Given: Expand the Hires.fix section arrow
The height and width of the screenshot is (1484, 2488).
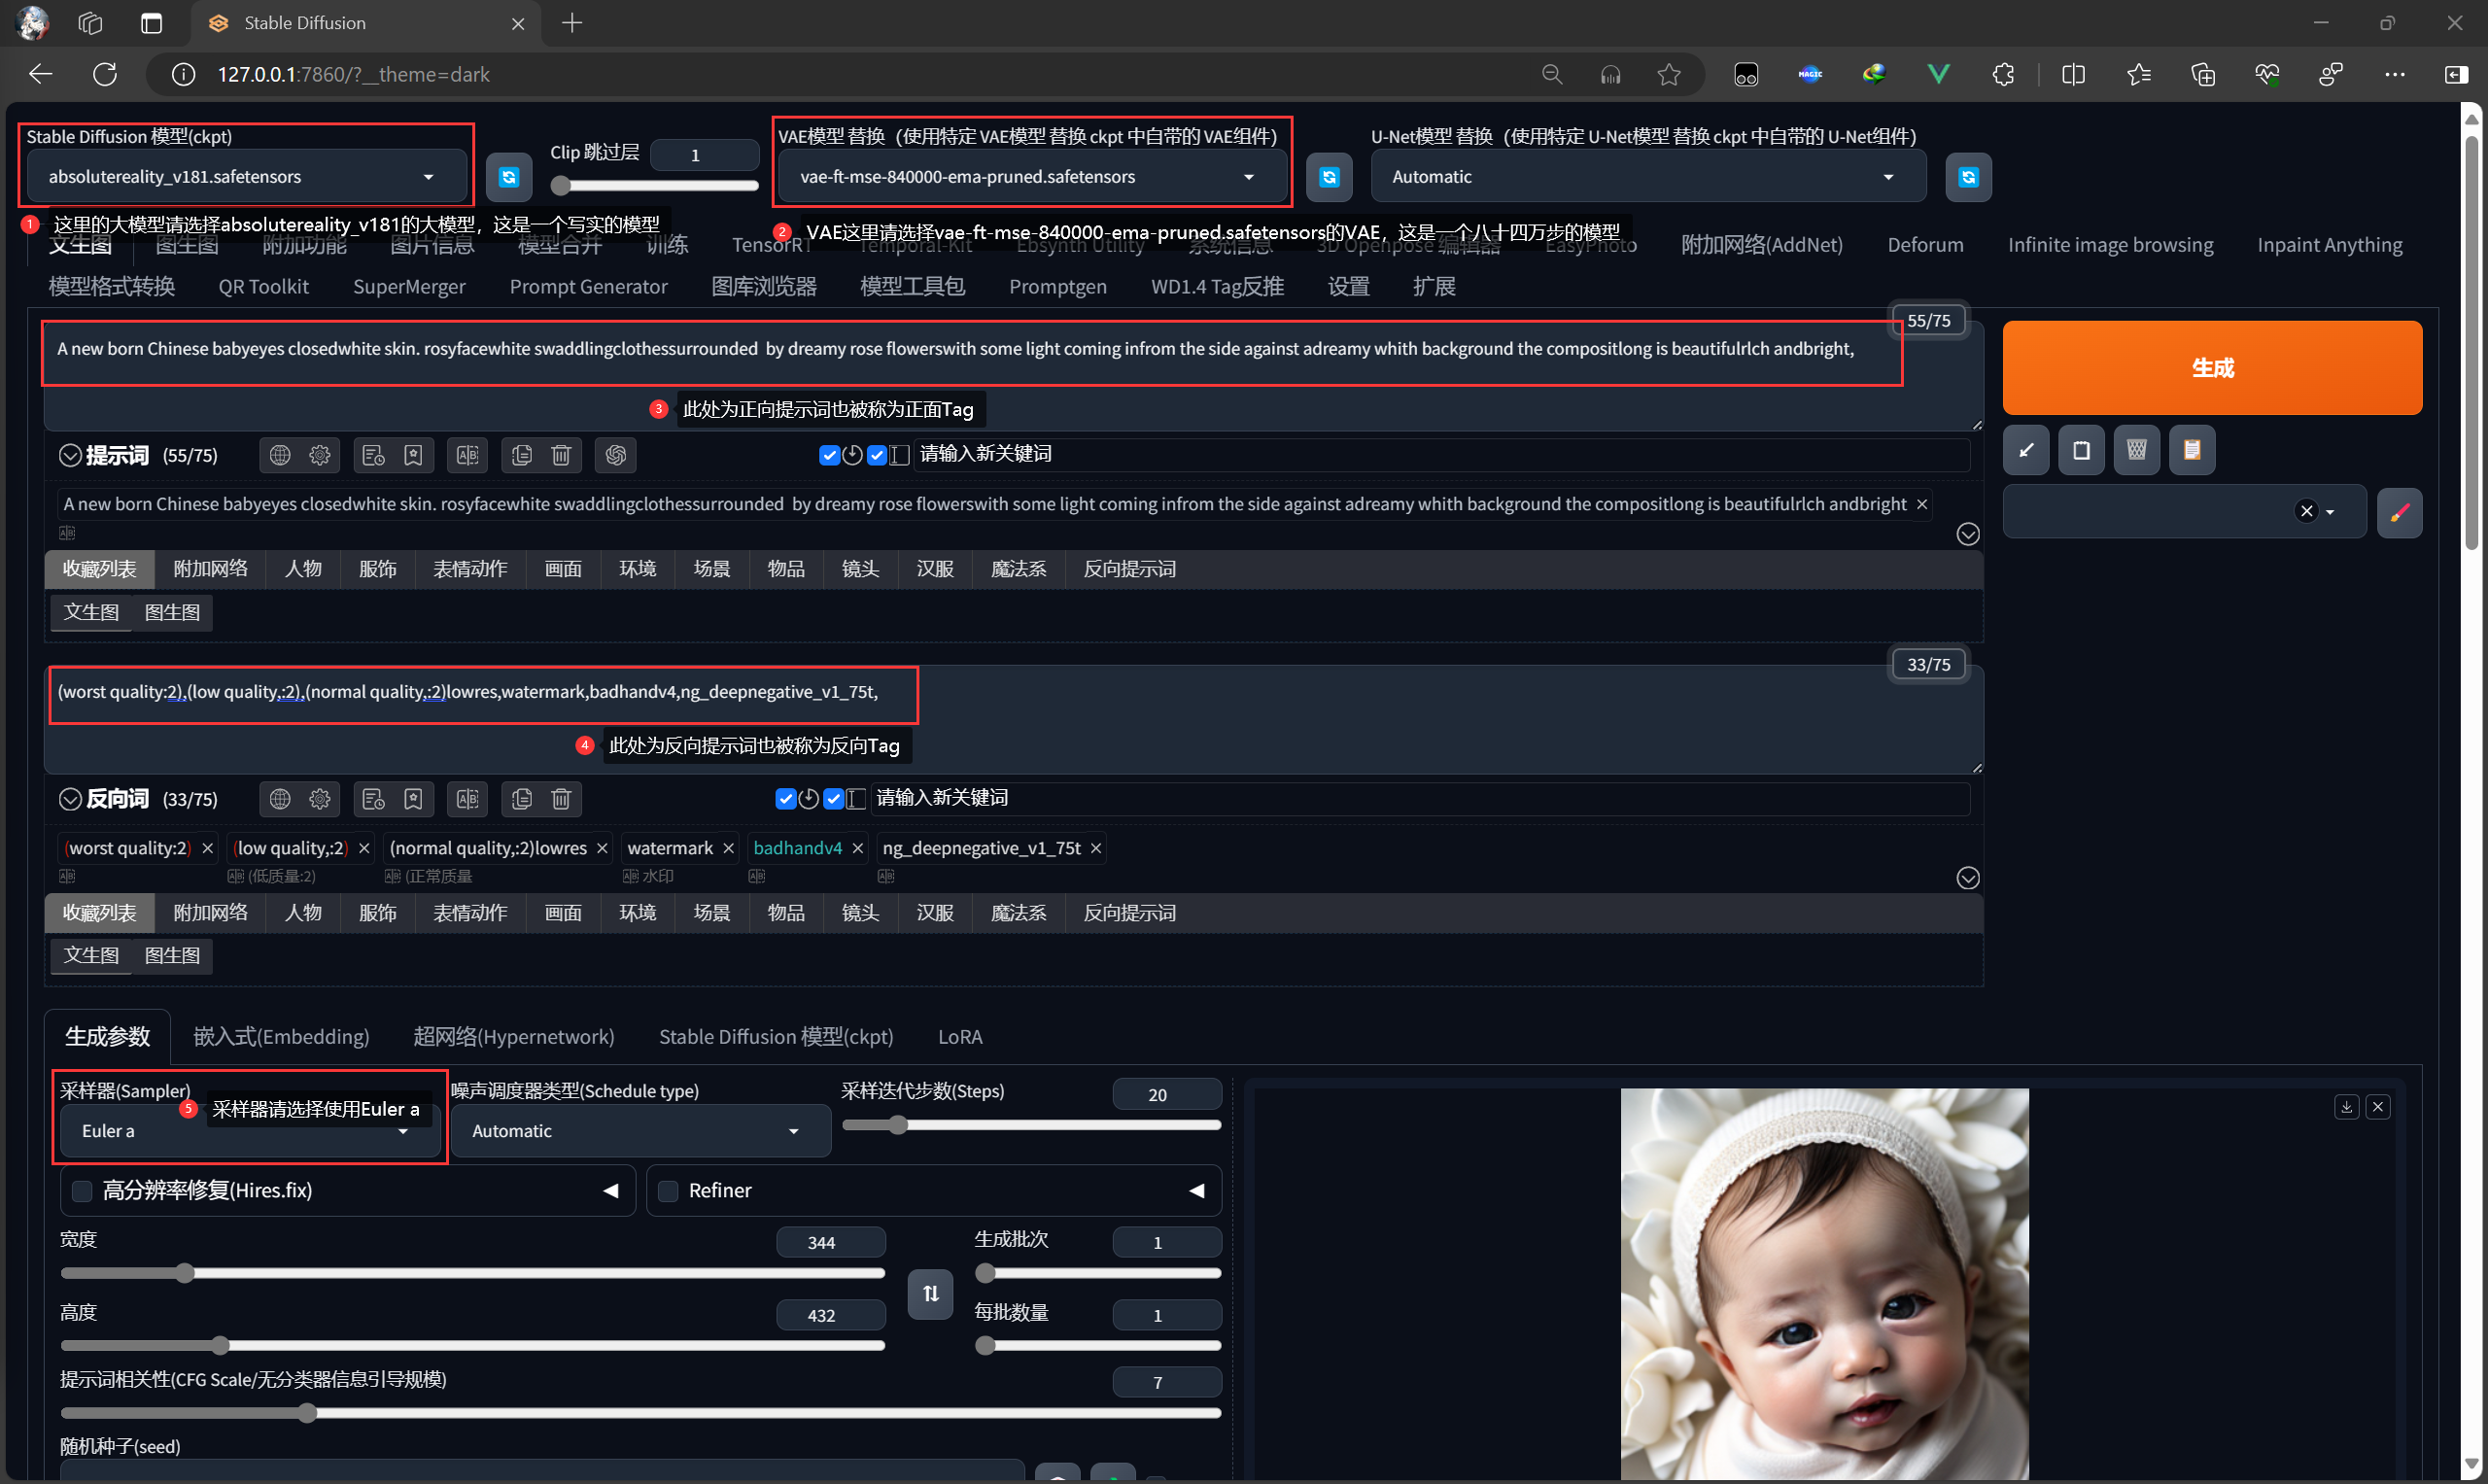Looking at the screenshot, I should point(611,1190).
